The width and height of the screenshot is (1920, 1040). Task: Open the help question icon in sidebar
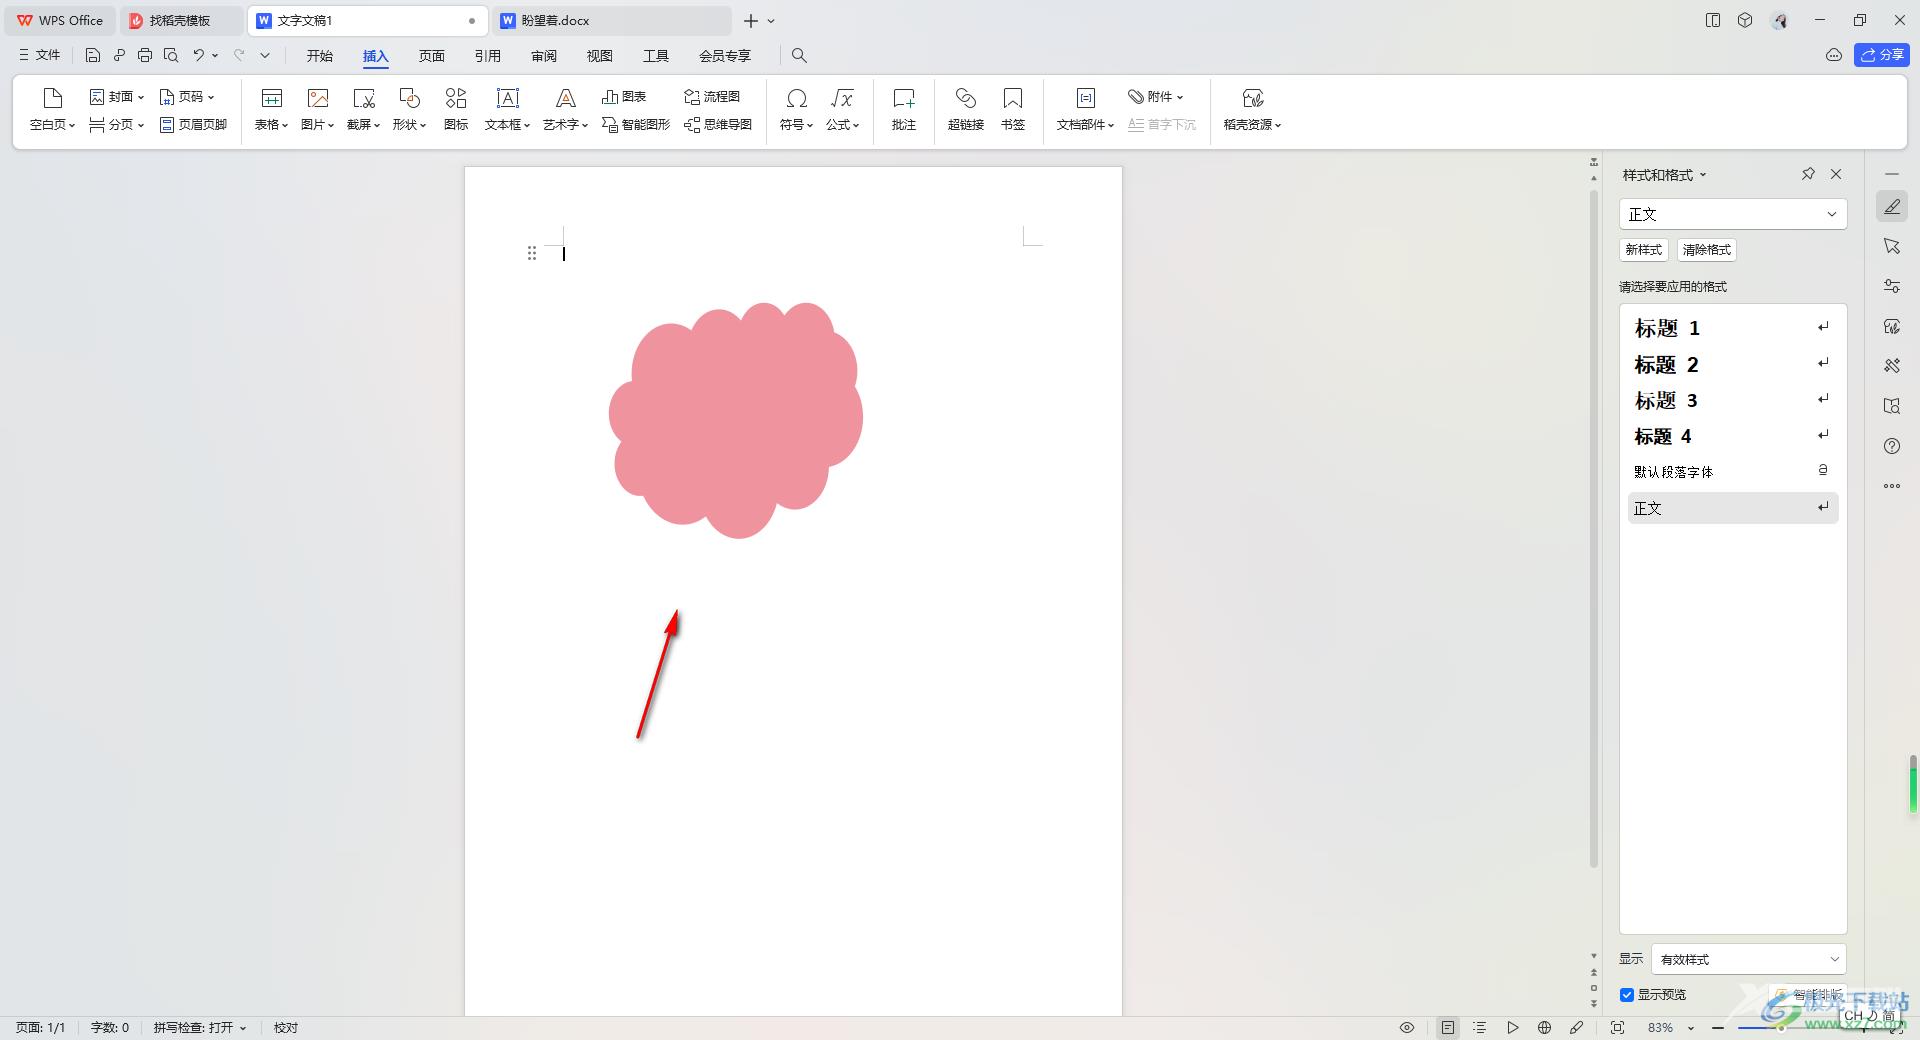point(1892,446)
